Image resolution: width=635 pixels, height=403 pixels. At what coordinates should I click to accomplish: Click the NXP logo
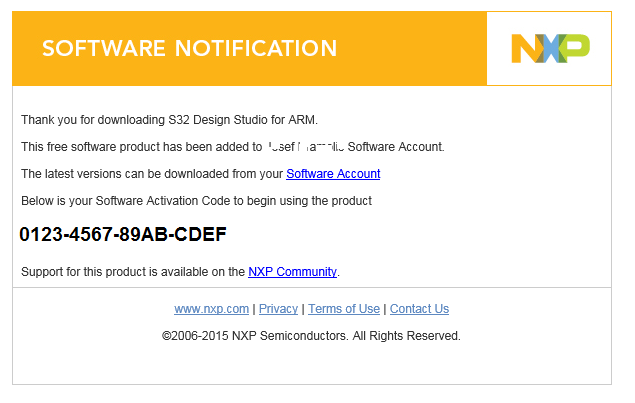(549, 48)
